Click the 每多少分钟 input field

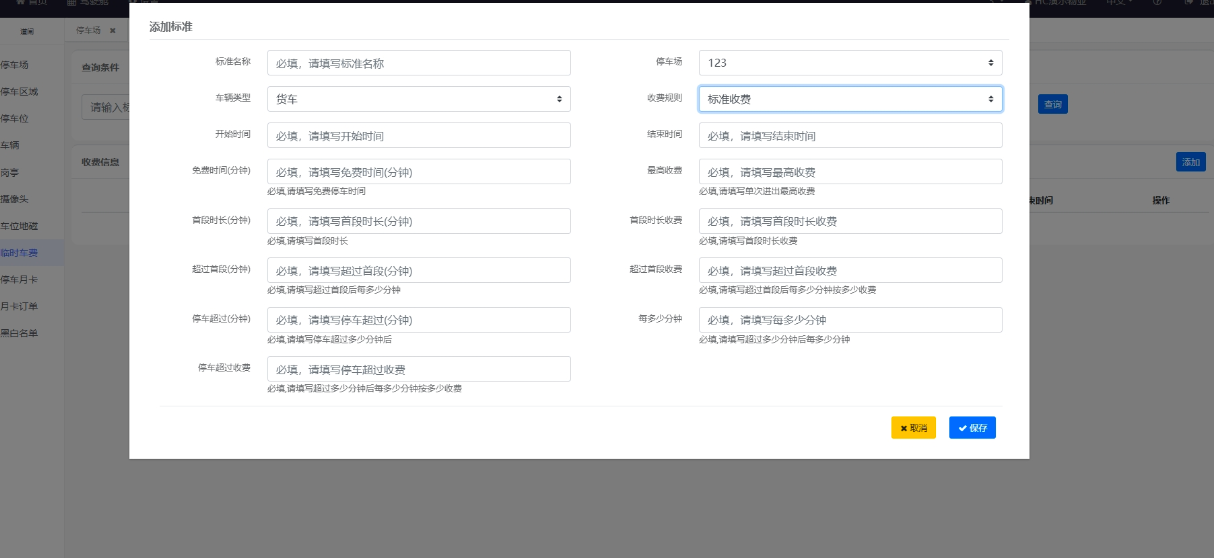(x=850, y=320)
